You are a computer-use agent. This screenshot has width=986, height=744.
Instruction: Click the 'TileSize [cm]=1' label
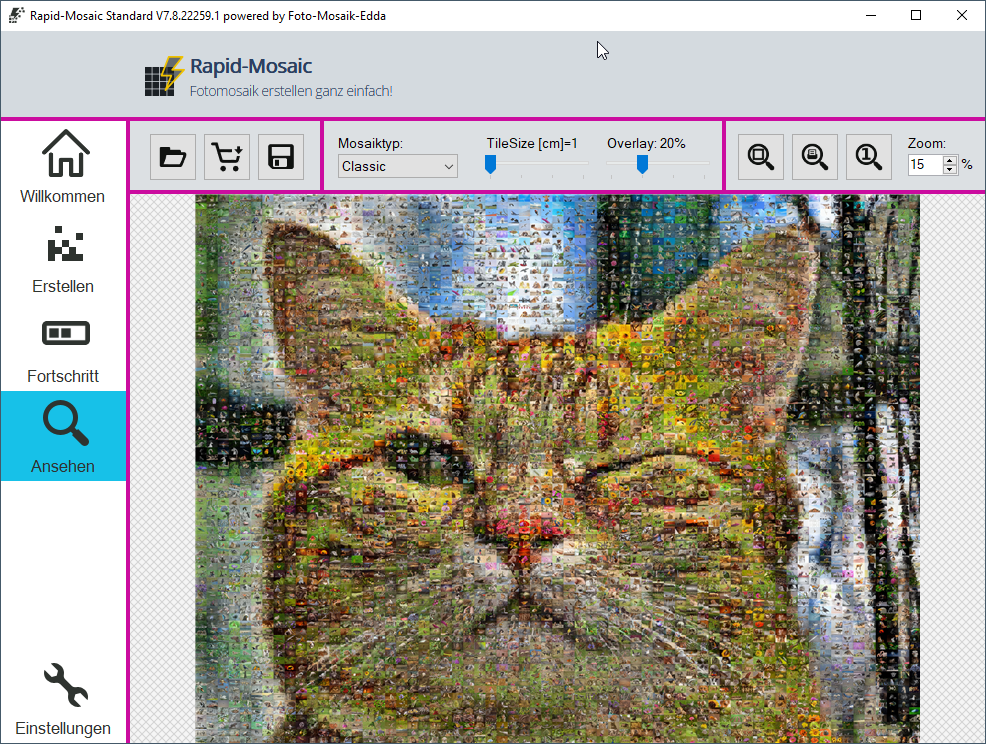[x=532, y=143]
